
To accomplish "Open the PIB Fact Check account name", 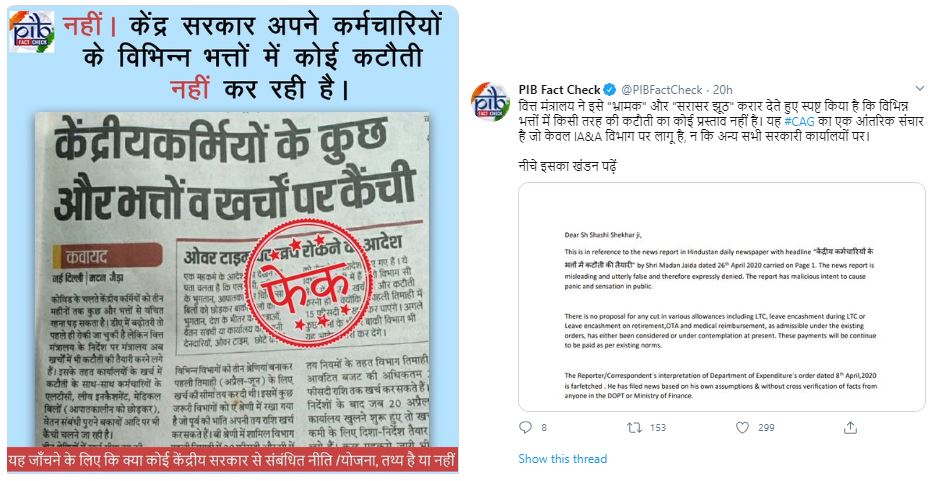I will pos(559,90).
